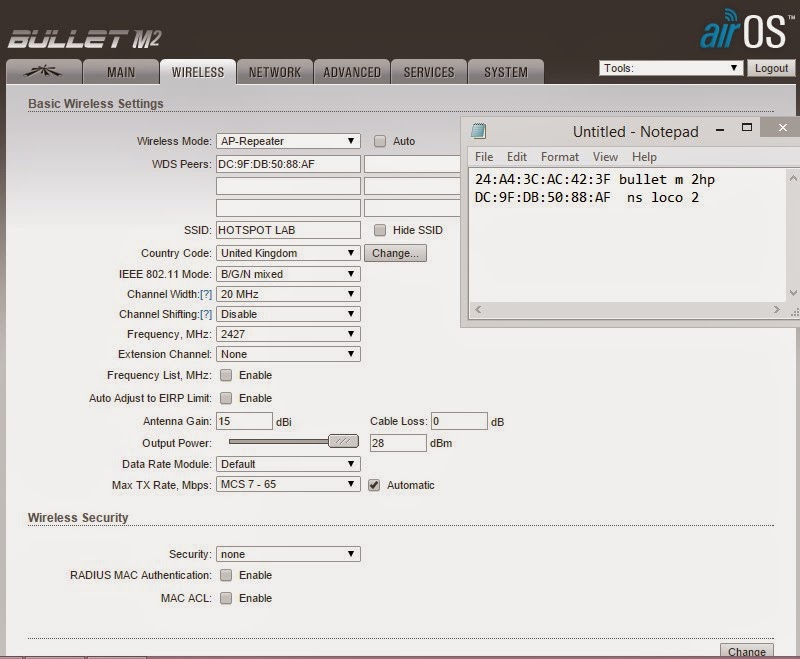Switch to the WIRELESS tab
800x659 pixels.
click(x=198, y=71)
